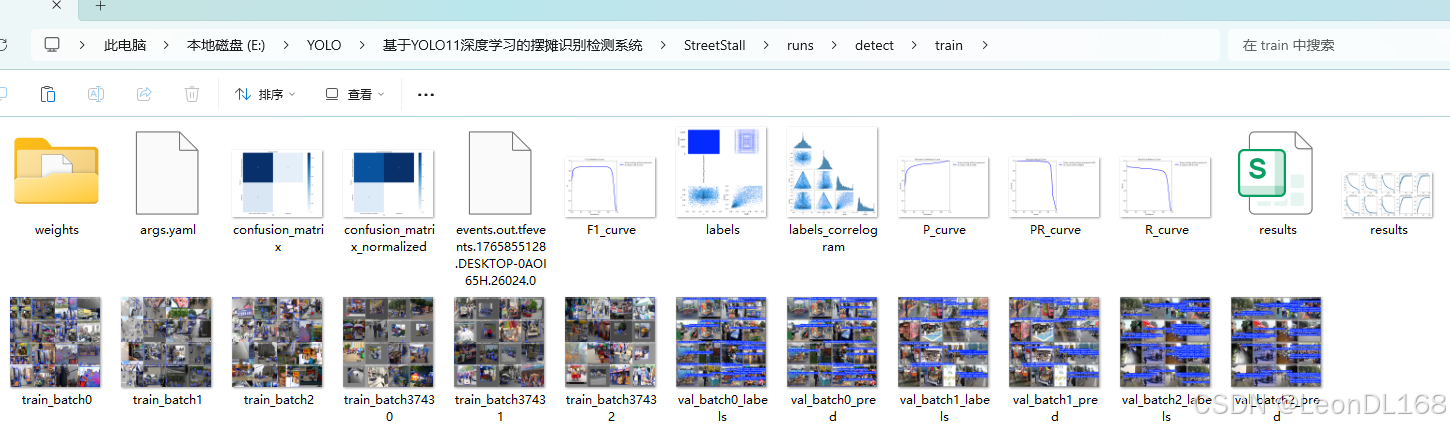This screenshot has width=1450, height=430.
Task: Click the Rename toolbar icon
Action: coord(96,94)
